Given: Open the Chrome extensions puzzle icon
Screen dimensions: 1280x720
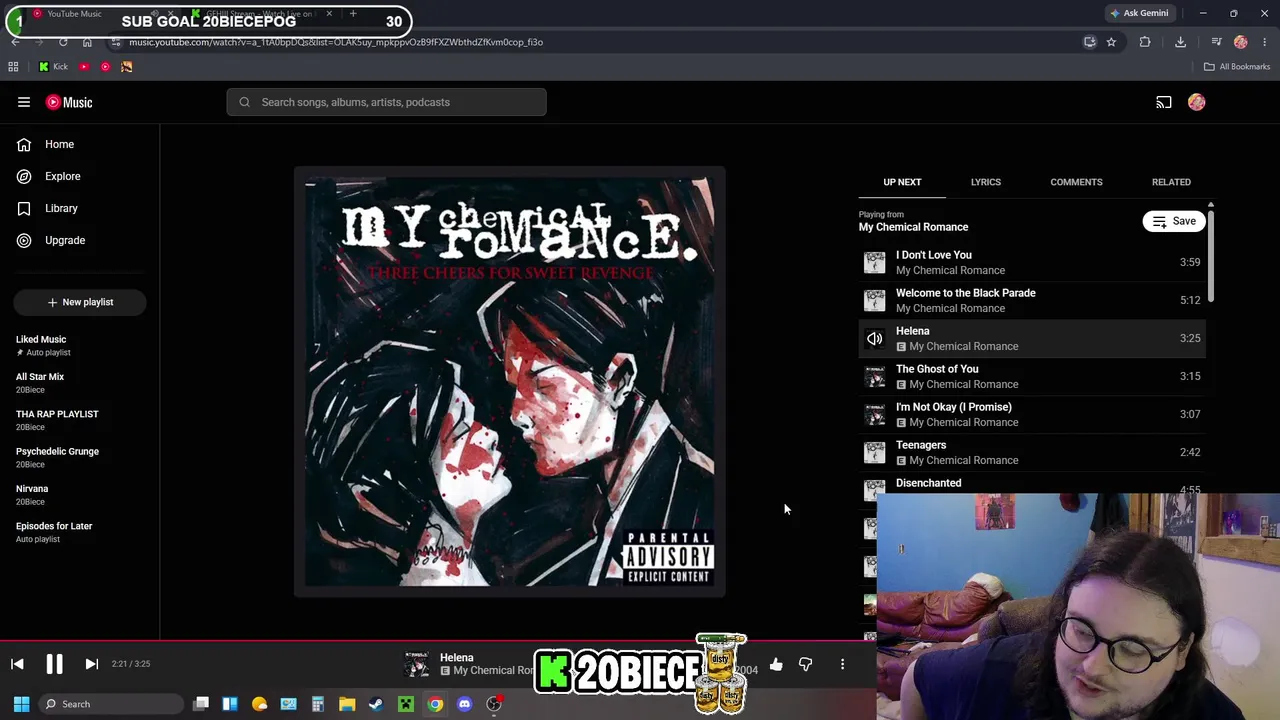Looking at the screenshot, I should [x=1145, y=42].
